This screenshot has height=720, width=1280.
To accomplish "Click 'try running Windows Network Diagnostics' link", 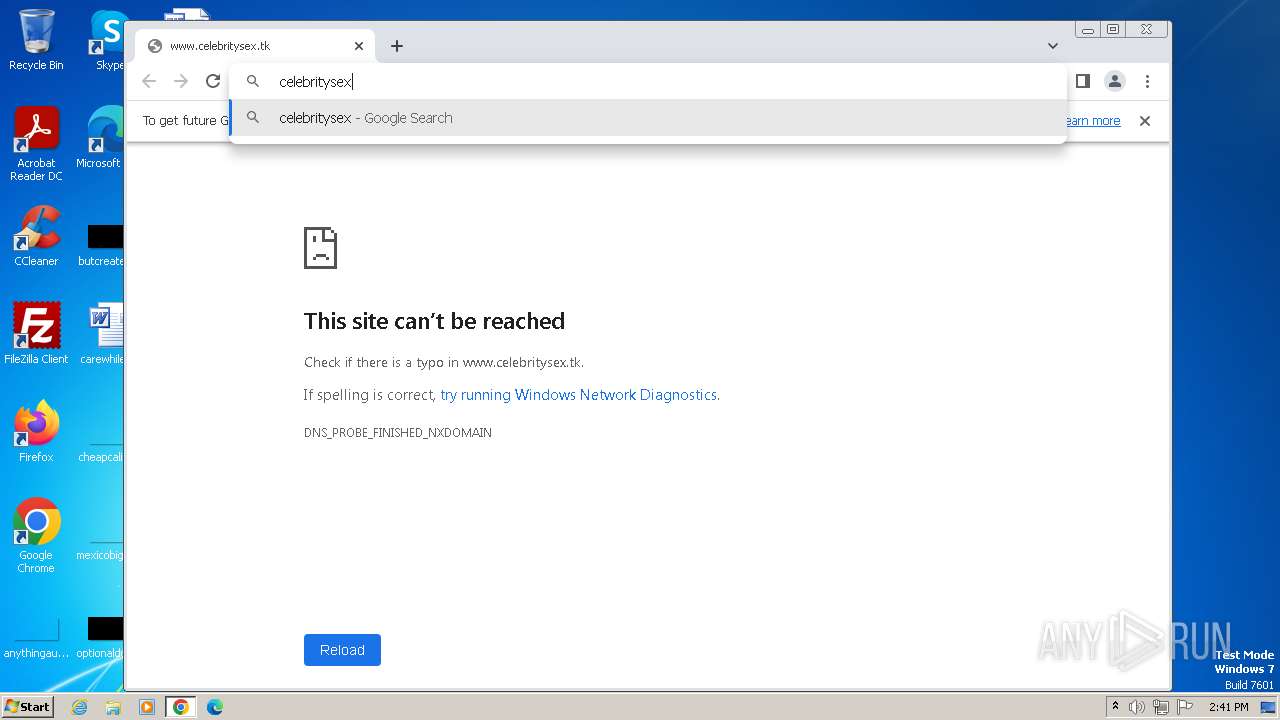I will click(x=578, y=395).
